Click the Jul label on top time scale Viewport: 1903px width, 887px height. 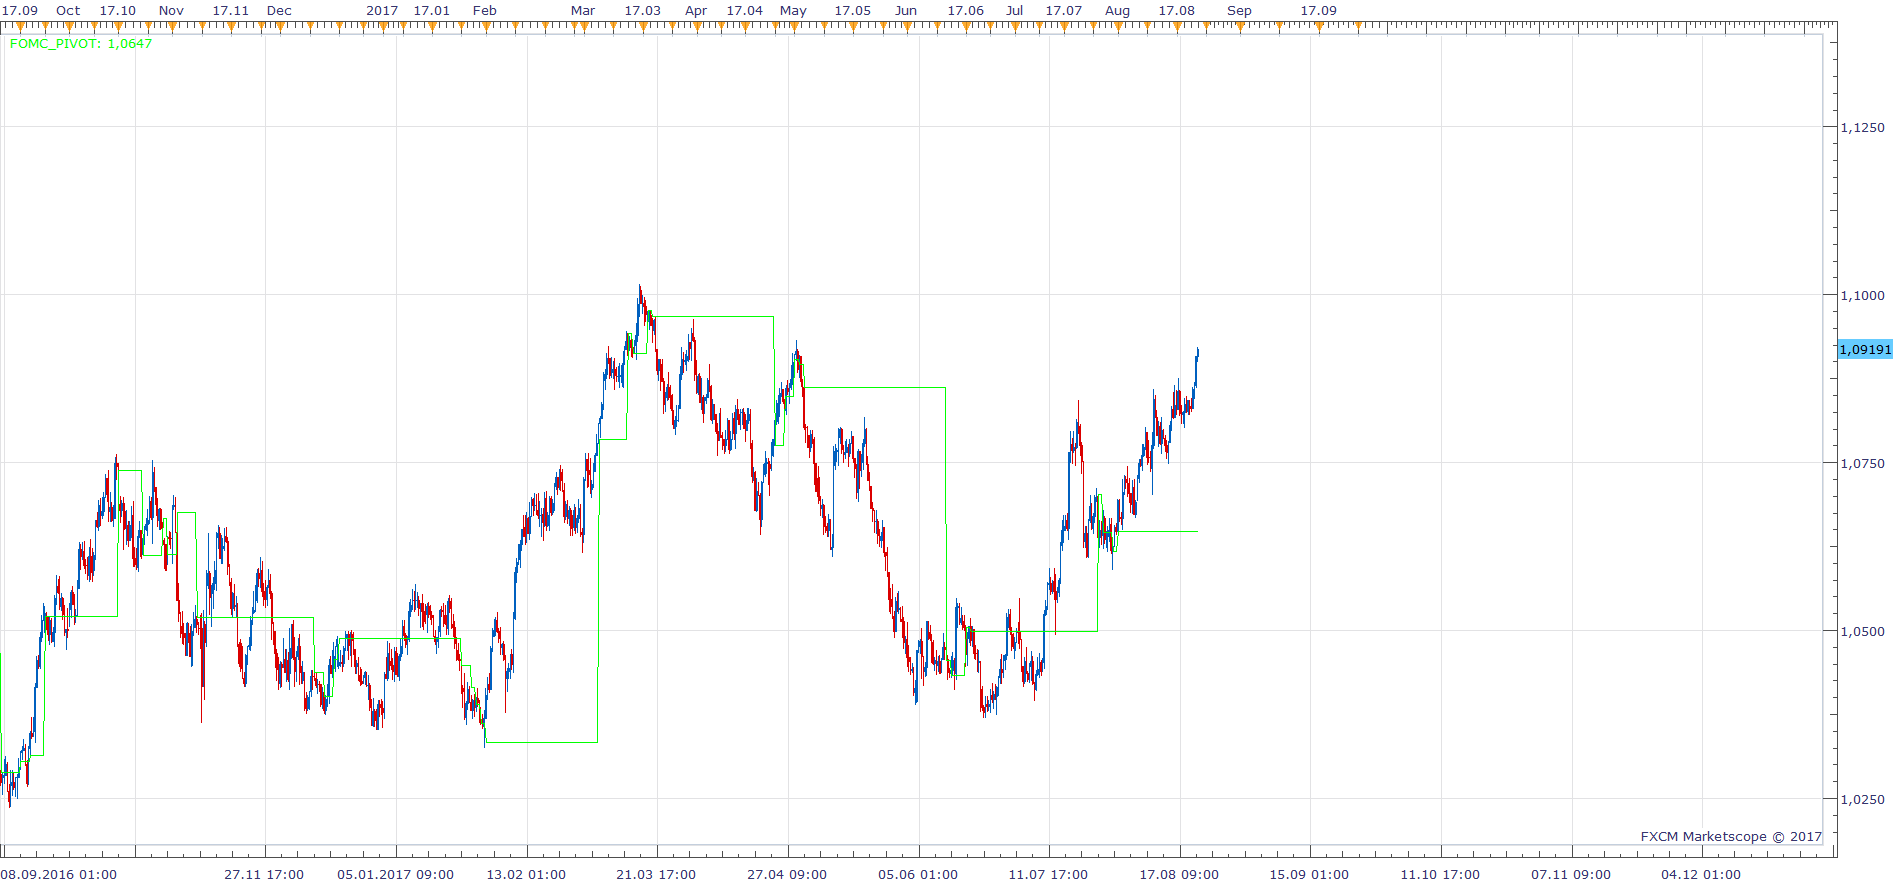coord(1015,10)
